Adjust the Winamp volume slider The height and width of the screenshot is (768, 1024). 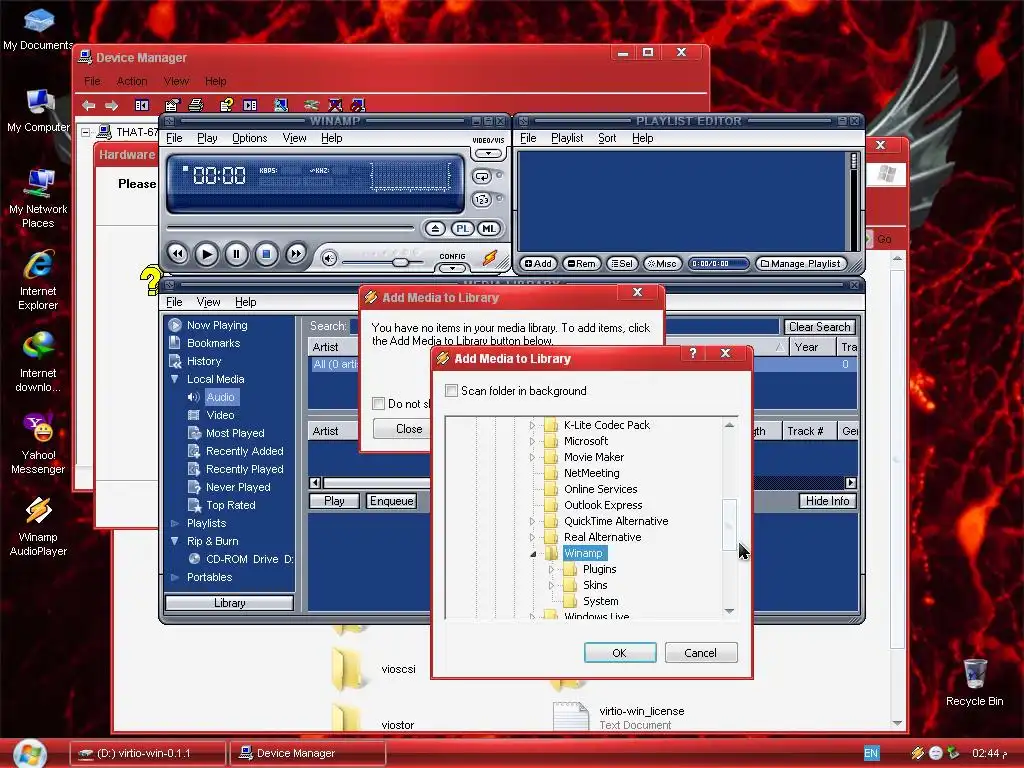400,262
